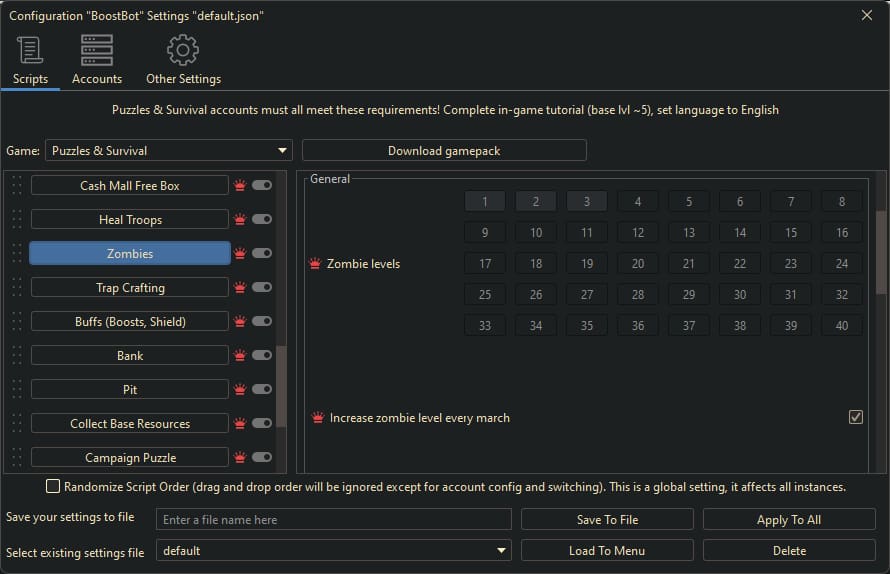Click crown icon next to Increase zombie level
The width and height of the screenshot is (890, 574).
[x=318, y=418]
